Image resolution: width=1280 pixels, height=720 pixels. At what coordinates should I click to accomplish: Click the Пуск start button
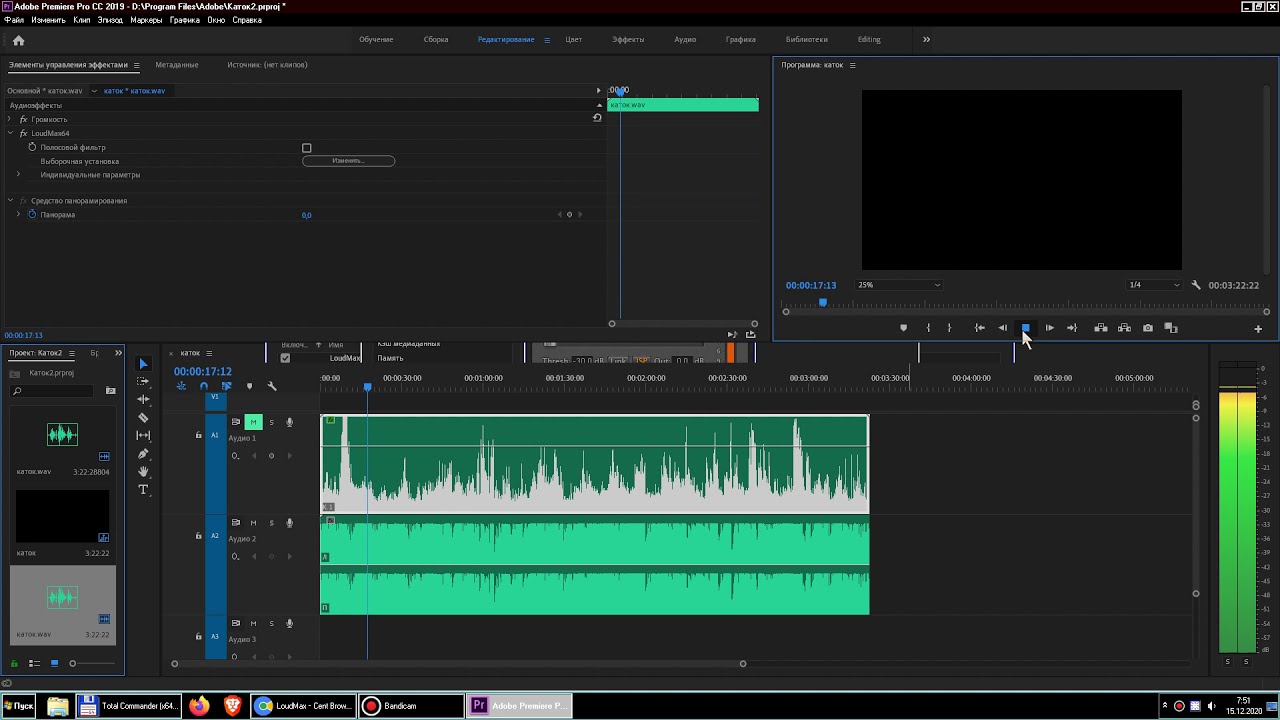(x=18, y=706)
